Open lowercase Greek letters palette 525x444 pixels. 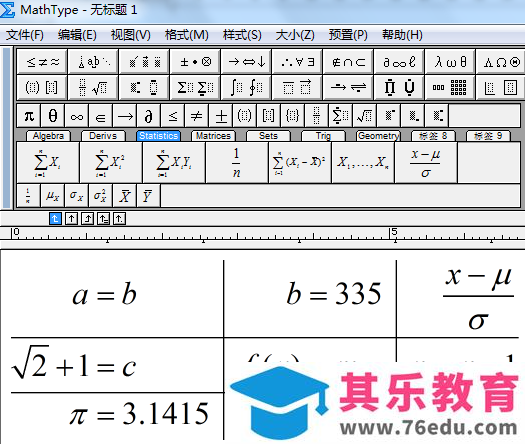[x=450, y=62]
